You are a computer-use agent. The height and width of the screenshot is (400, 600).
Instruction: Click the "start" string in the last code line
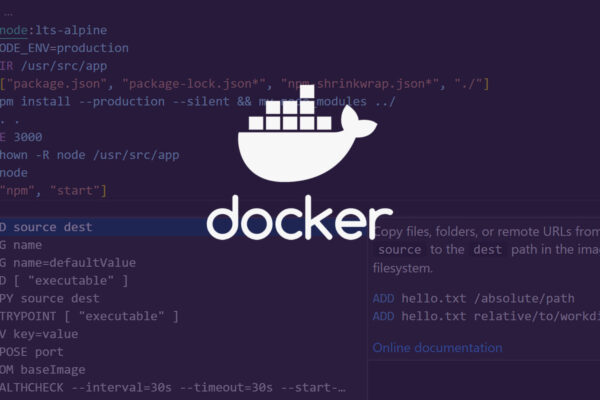pyautogui.click(x=75, y=191)
